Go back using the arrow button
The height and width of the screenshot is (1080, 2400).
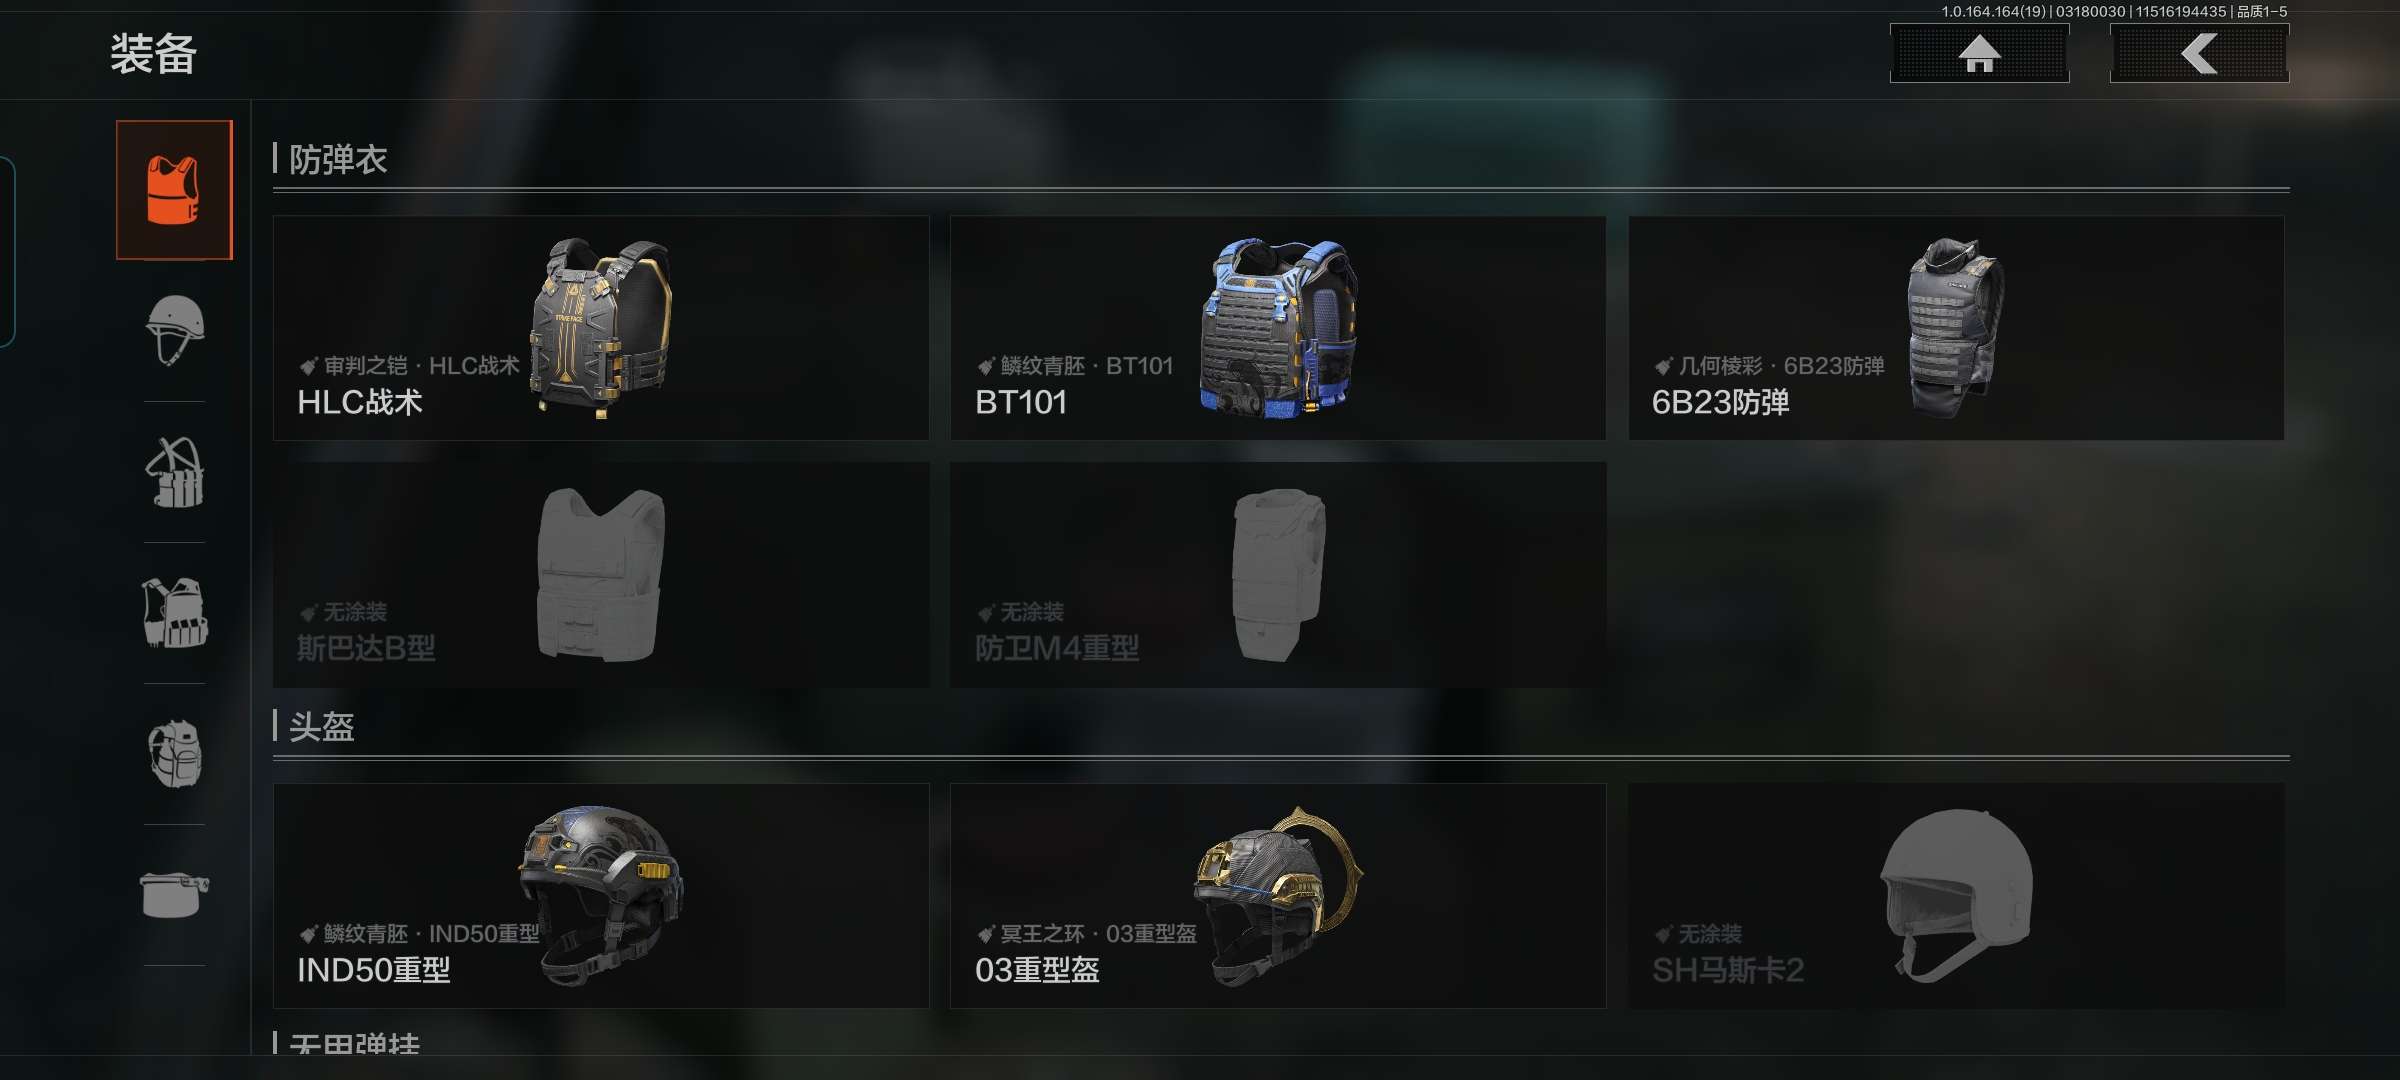point(2199,53)
